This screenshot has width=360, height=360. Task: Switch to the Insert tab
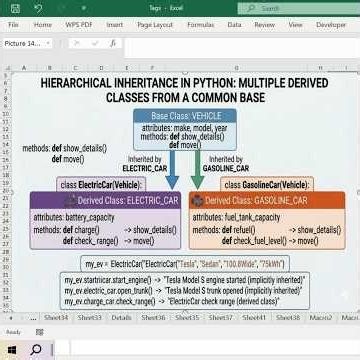click(115, 25)
